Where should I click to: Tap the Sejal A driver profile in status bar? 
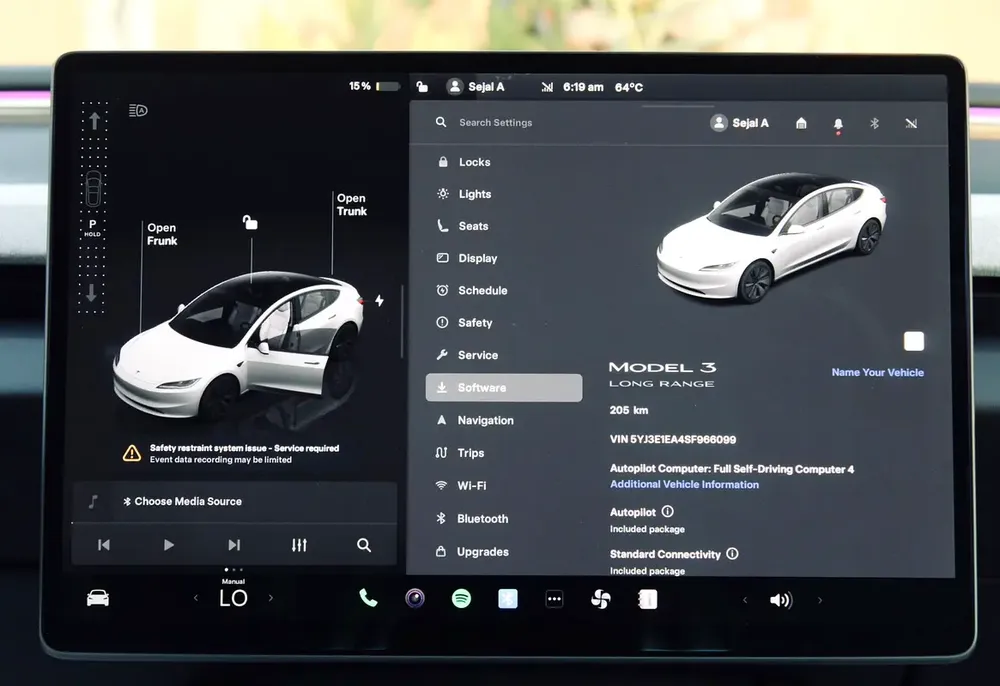tap(476, 87)
